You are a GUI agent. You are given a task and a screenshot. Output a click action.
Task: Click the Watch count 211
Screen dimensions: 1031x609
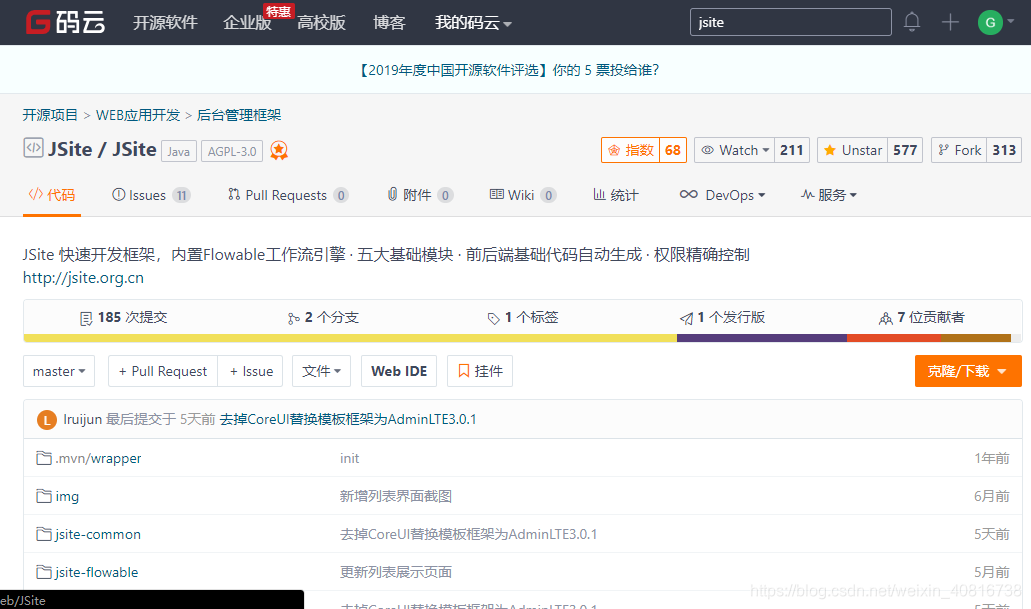(792, 150)
